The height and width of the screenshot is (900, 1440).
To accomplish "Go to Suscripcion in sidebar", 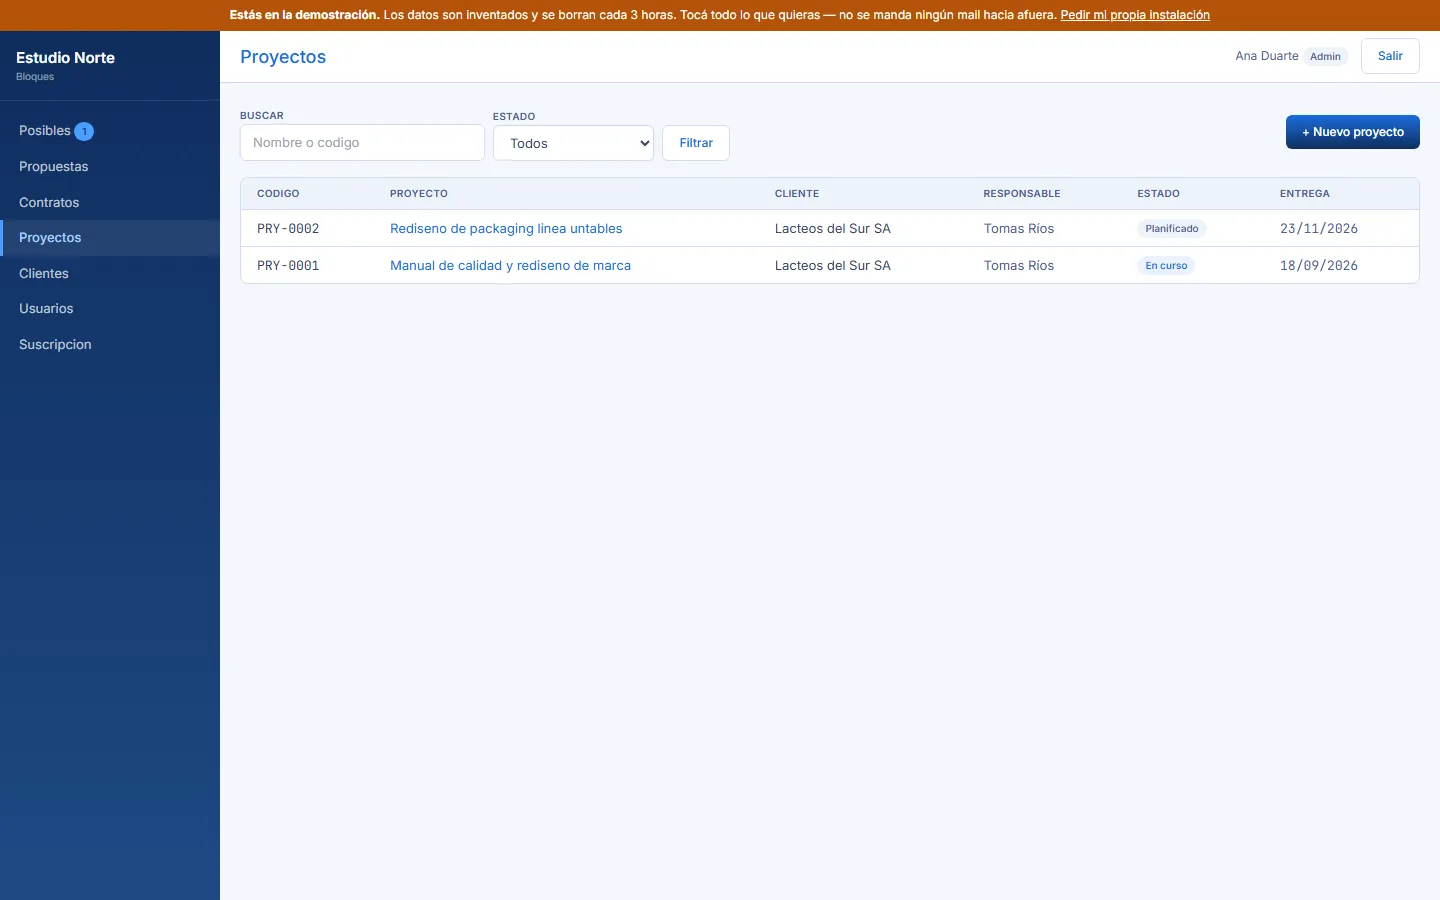I will 109,344.
